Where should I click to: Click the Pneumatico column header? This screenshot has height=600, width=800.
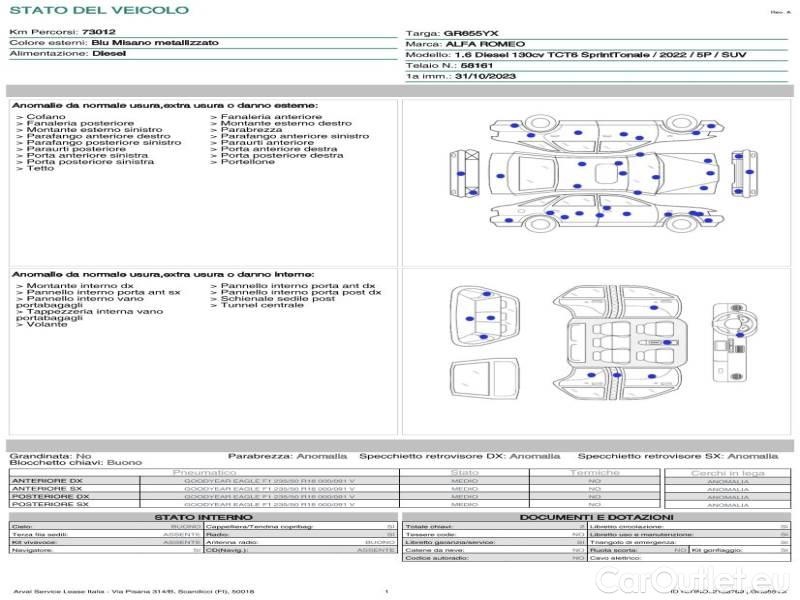(204, 472)
